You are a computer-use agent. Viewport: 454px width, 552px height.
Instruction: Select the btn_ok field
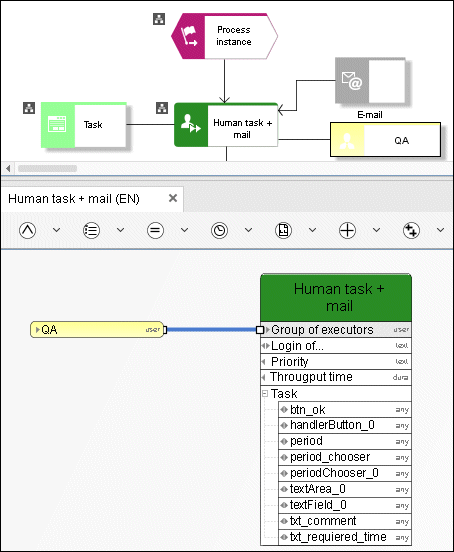click(345, 410)
